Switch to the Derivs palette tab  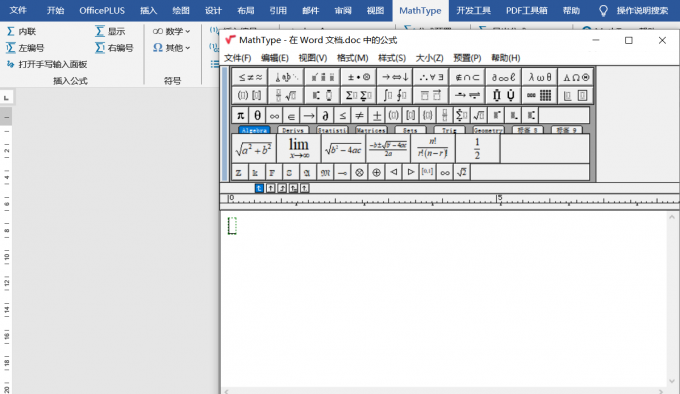tap(293, 130)
